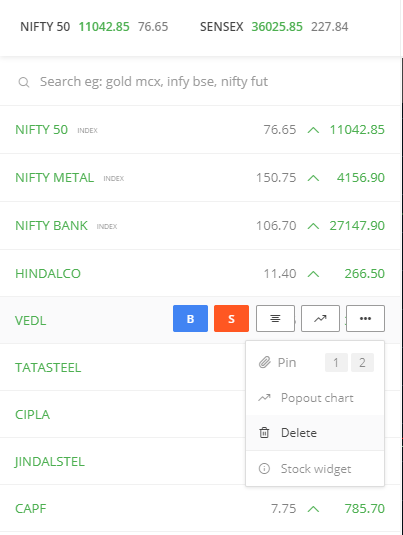Image resolution: width=403 pixels, height=535 pixels.
Task: Click the trash icon next to Delete
Action: click(264, 433)
